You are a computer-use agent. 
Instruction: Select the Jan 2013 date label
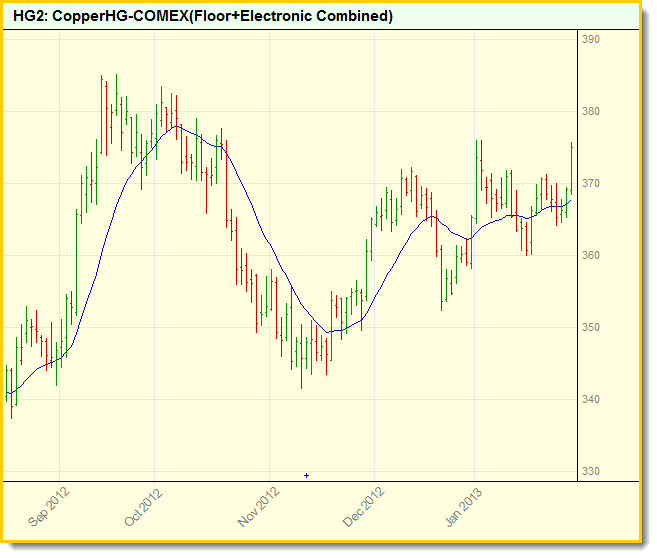point(464,507)
